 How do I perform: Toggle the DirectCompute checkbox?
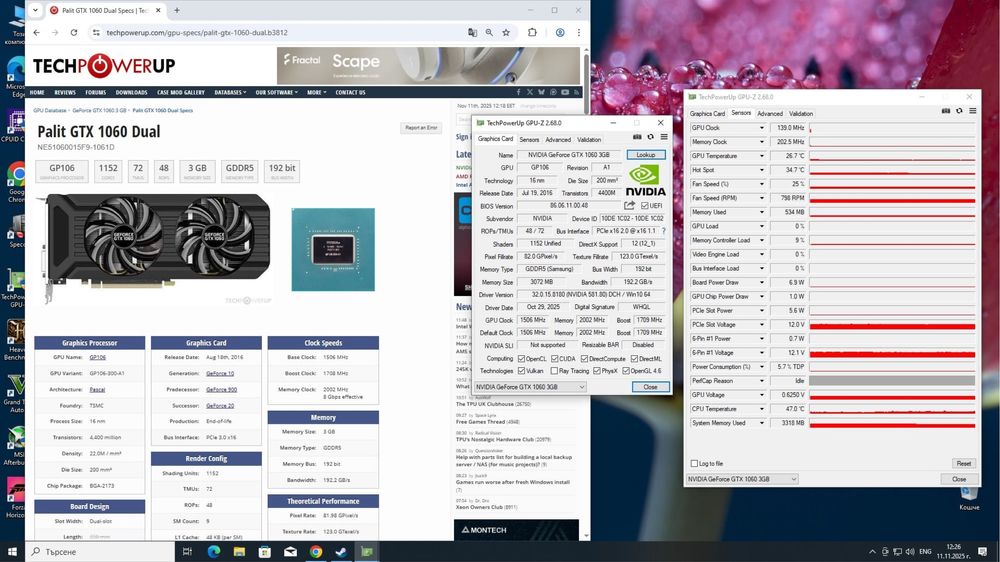tap(584, 359)
